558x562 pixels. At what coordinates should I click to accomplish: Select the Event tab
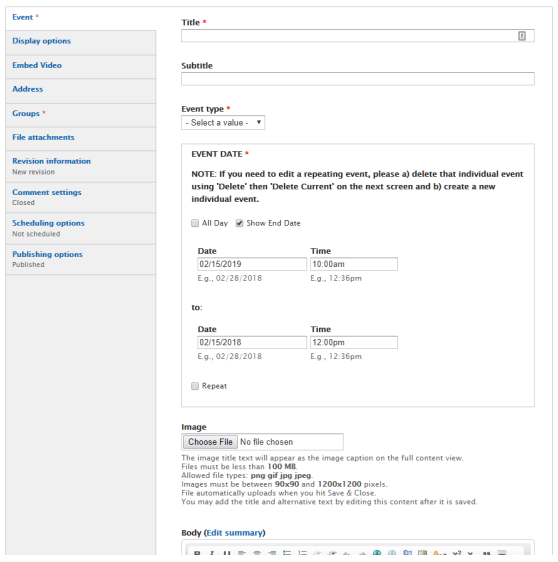click(x=81, y=17)
